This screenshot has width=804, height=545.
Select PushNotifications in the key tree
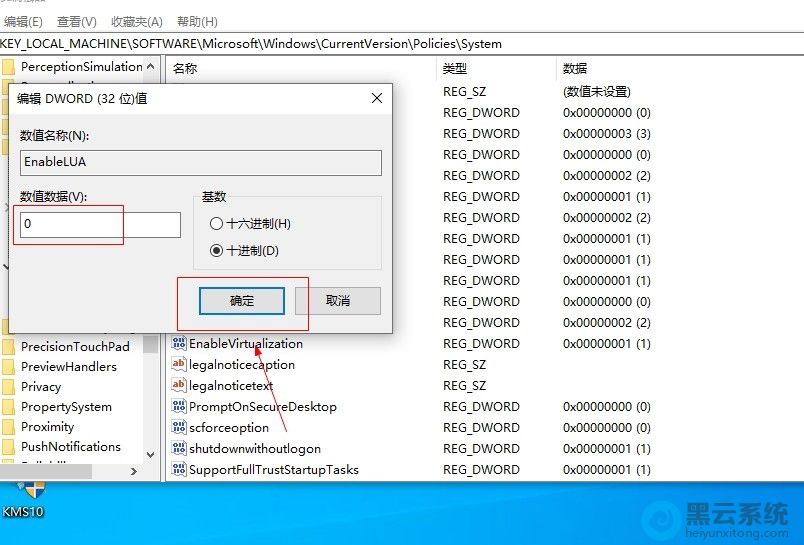71,447
